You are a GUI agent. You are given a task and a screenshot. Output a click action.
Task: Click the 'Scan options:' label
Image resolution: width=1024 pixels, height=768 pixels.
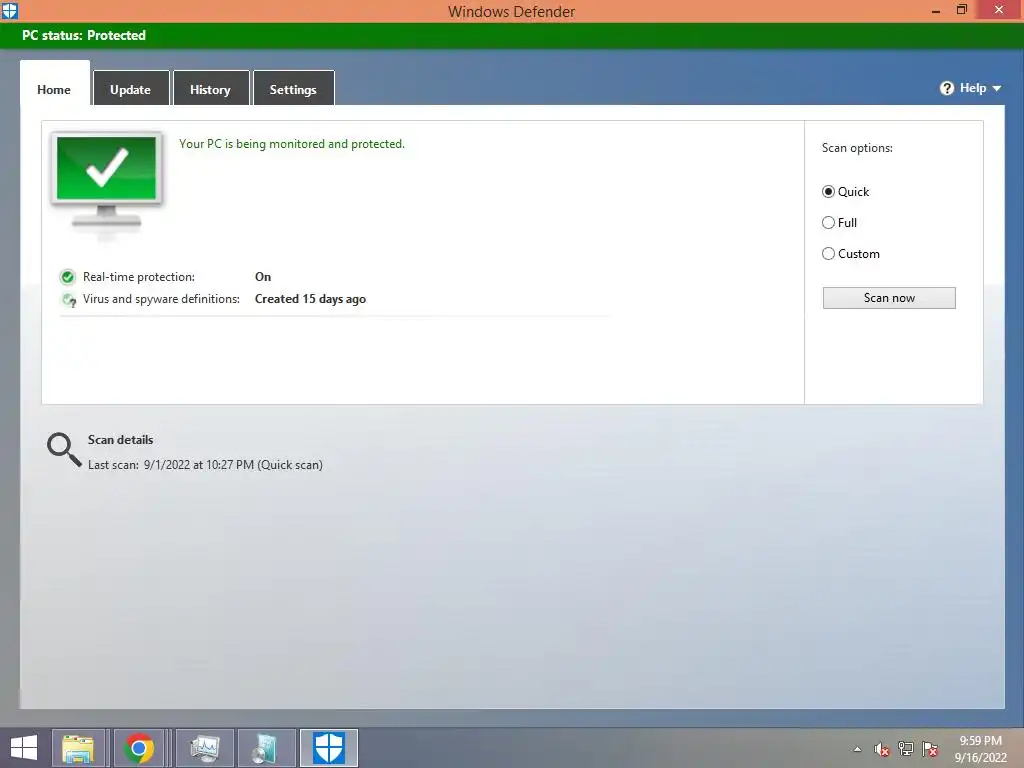click(857, 148)
